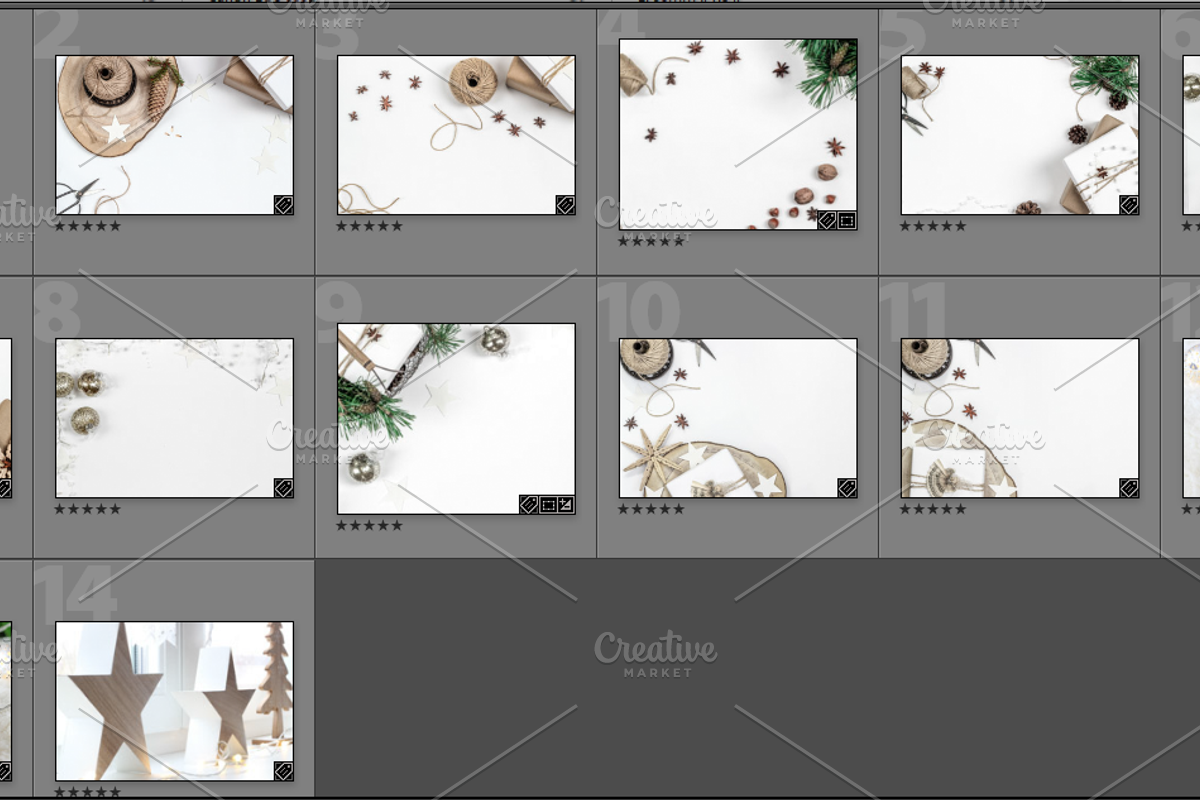Click keyword badge on photo 3 twine thumbnail

[565, 205]
